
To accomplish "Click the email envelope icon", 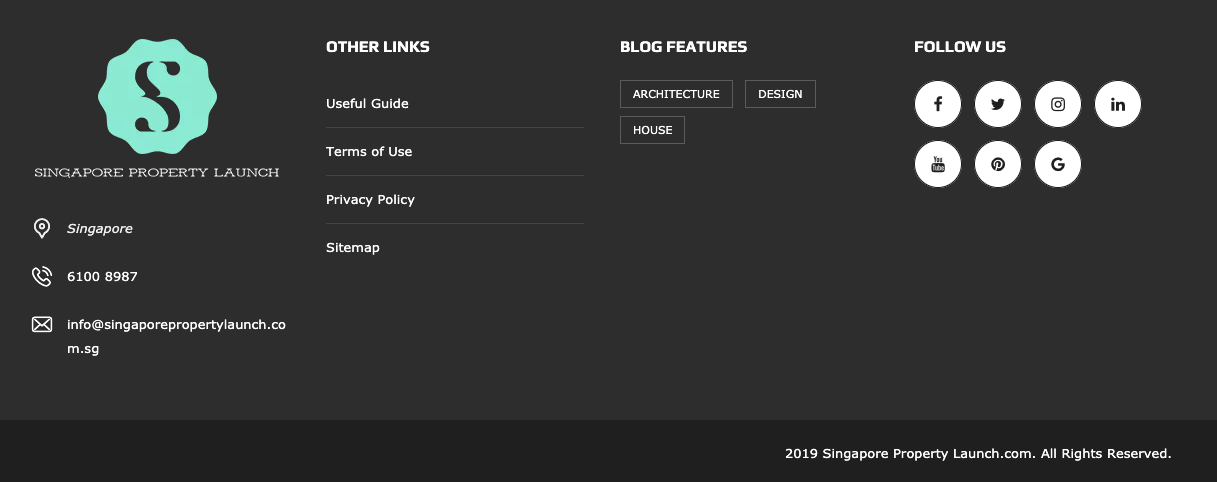I will (x=42, y=324).
